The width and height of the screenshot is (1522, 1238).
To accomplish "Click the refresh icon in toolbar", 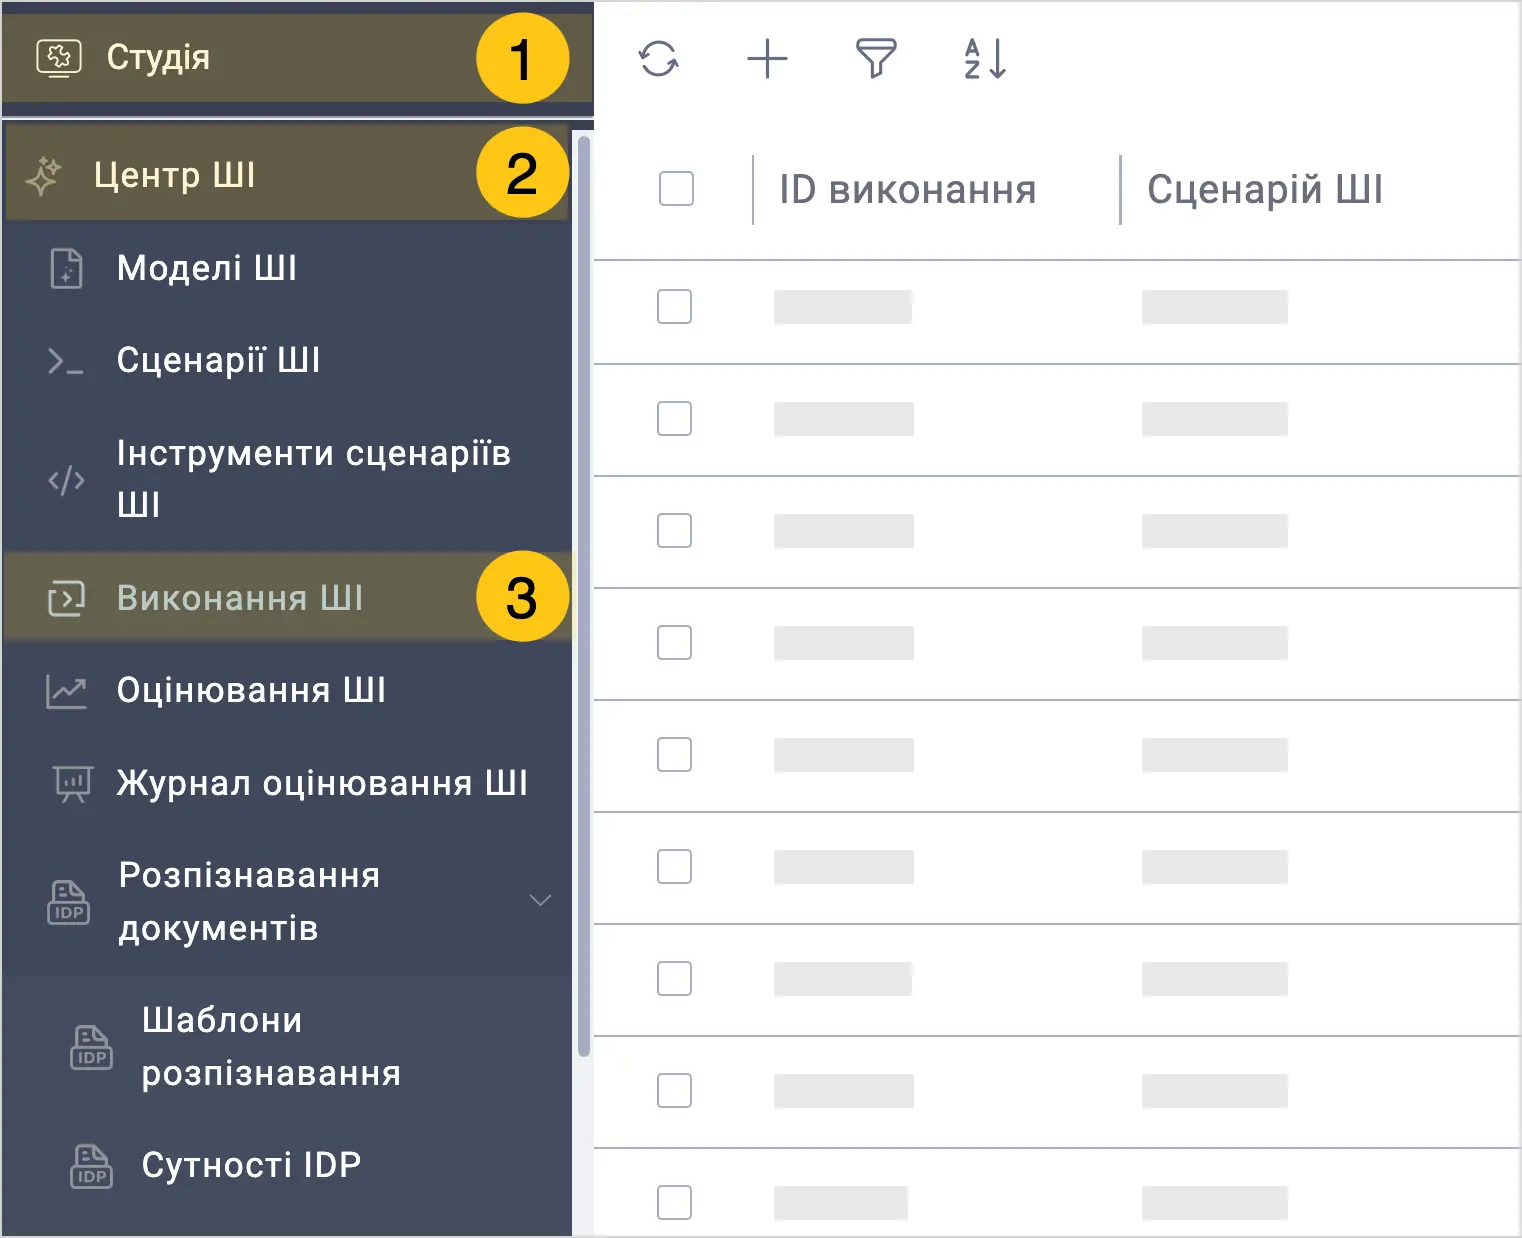I will pos(658,59).
